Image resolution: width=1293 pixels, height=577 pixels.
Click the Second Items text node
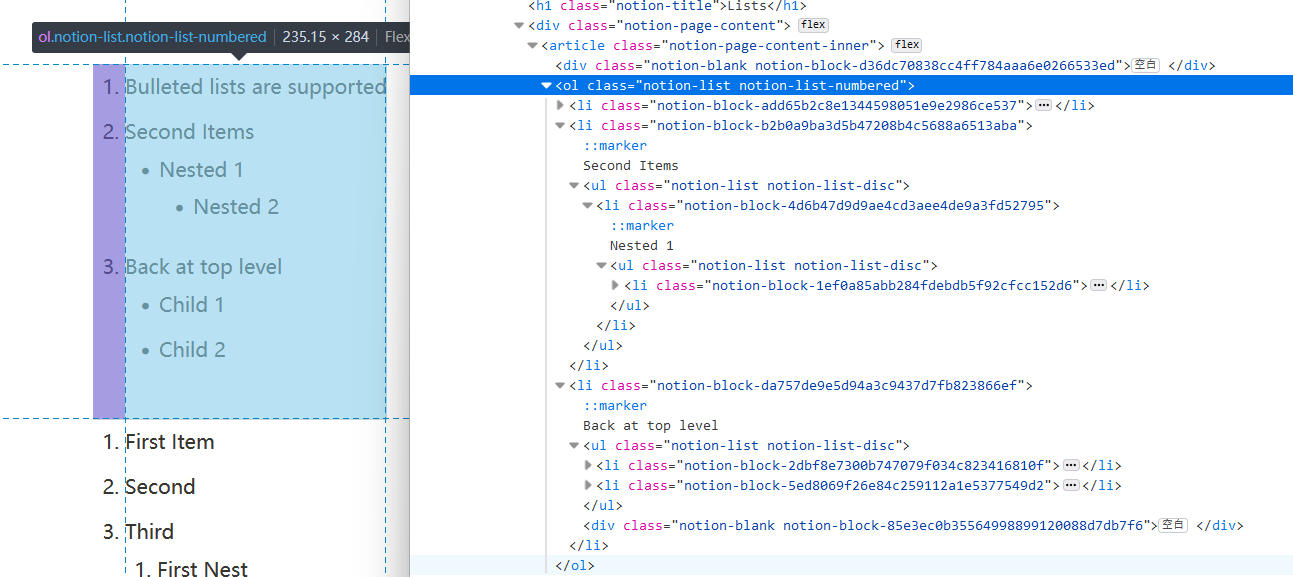click(x=631, y=166)
